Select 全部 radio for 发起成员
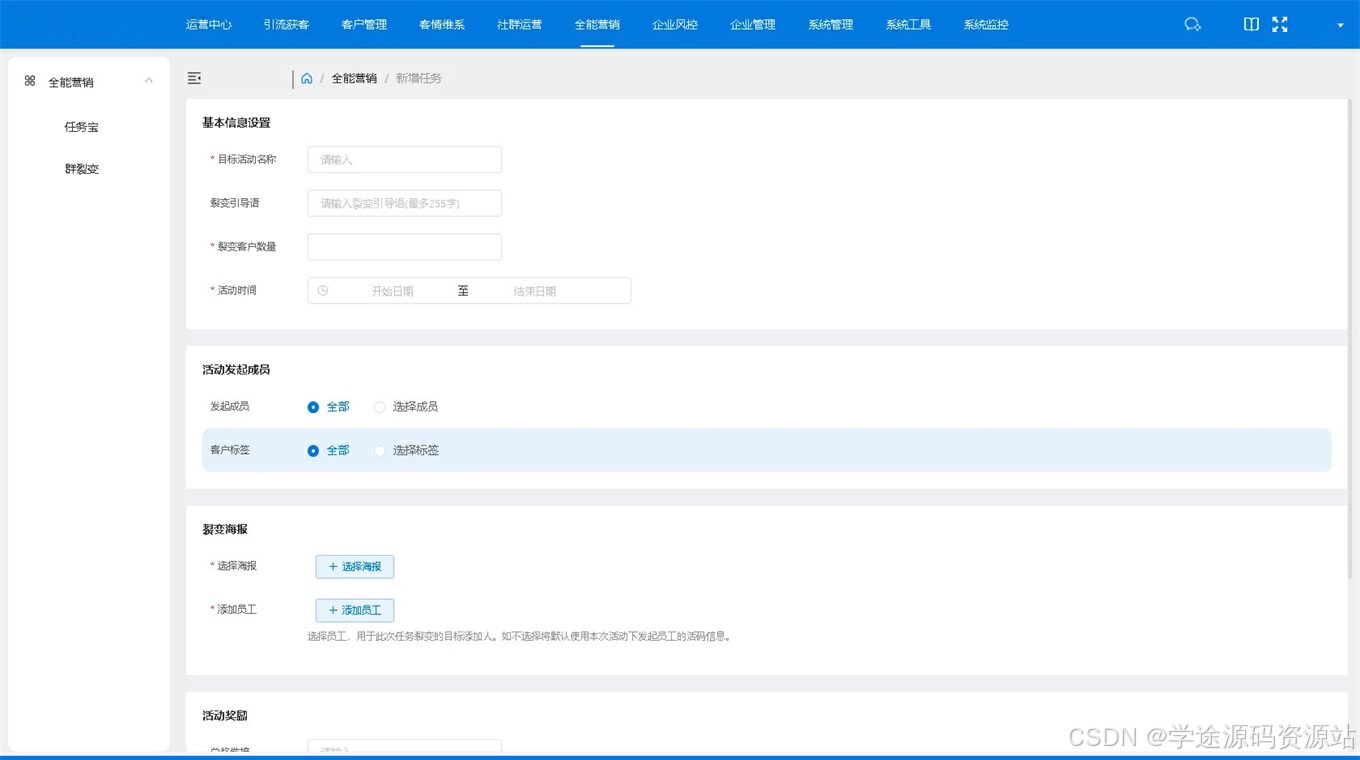The height and width of the screenshot is (760, 1360). [x=328, y=407]
